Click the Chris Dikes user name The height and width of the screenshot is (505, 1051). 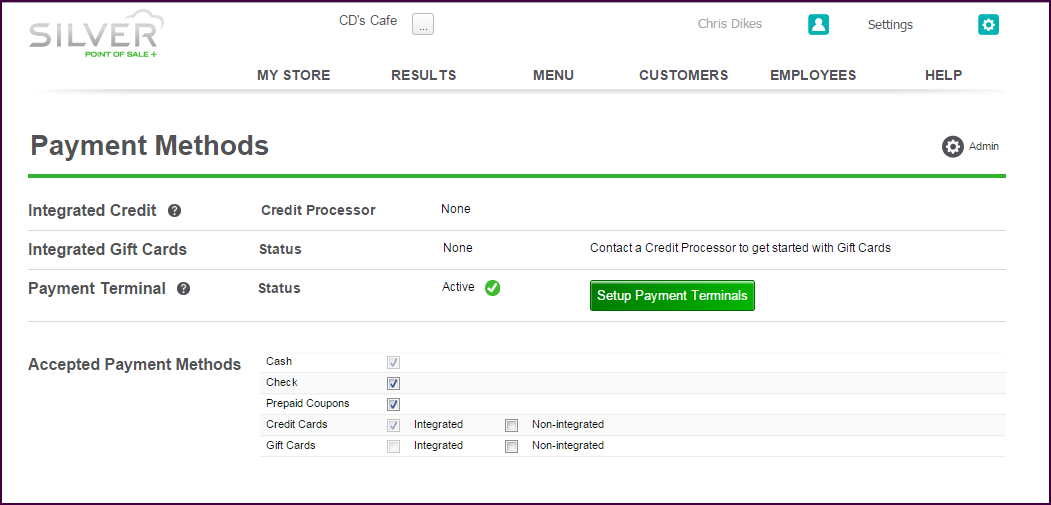click(729, 24)
